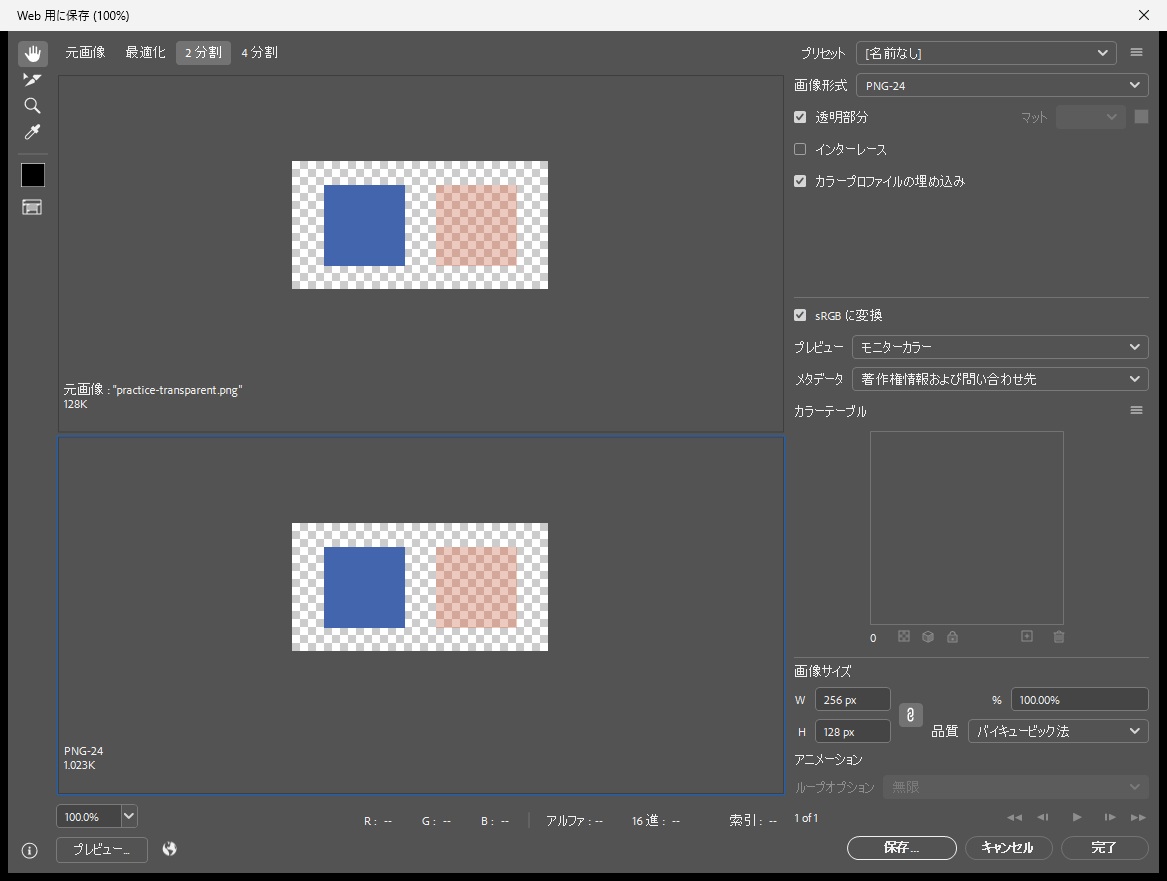The image size is (1167, 881).
Task: Open the 画像形式 PNG-24 dropdown
Action: (1003, 85)
